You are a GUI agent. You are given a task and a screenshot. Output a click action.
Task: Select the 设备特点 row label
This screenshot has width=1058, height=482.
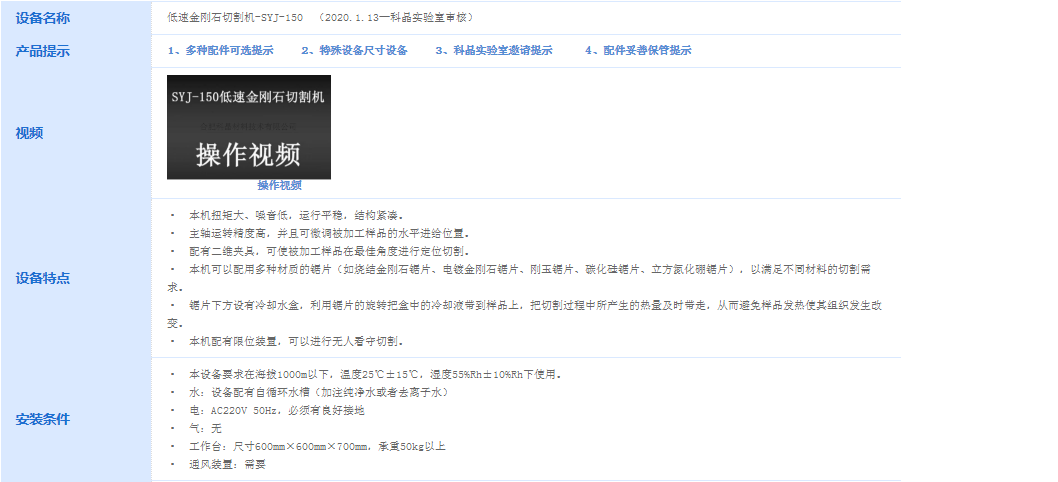point(43,278)
